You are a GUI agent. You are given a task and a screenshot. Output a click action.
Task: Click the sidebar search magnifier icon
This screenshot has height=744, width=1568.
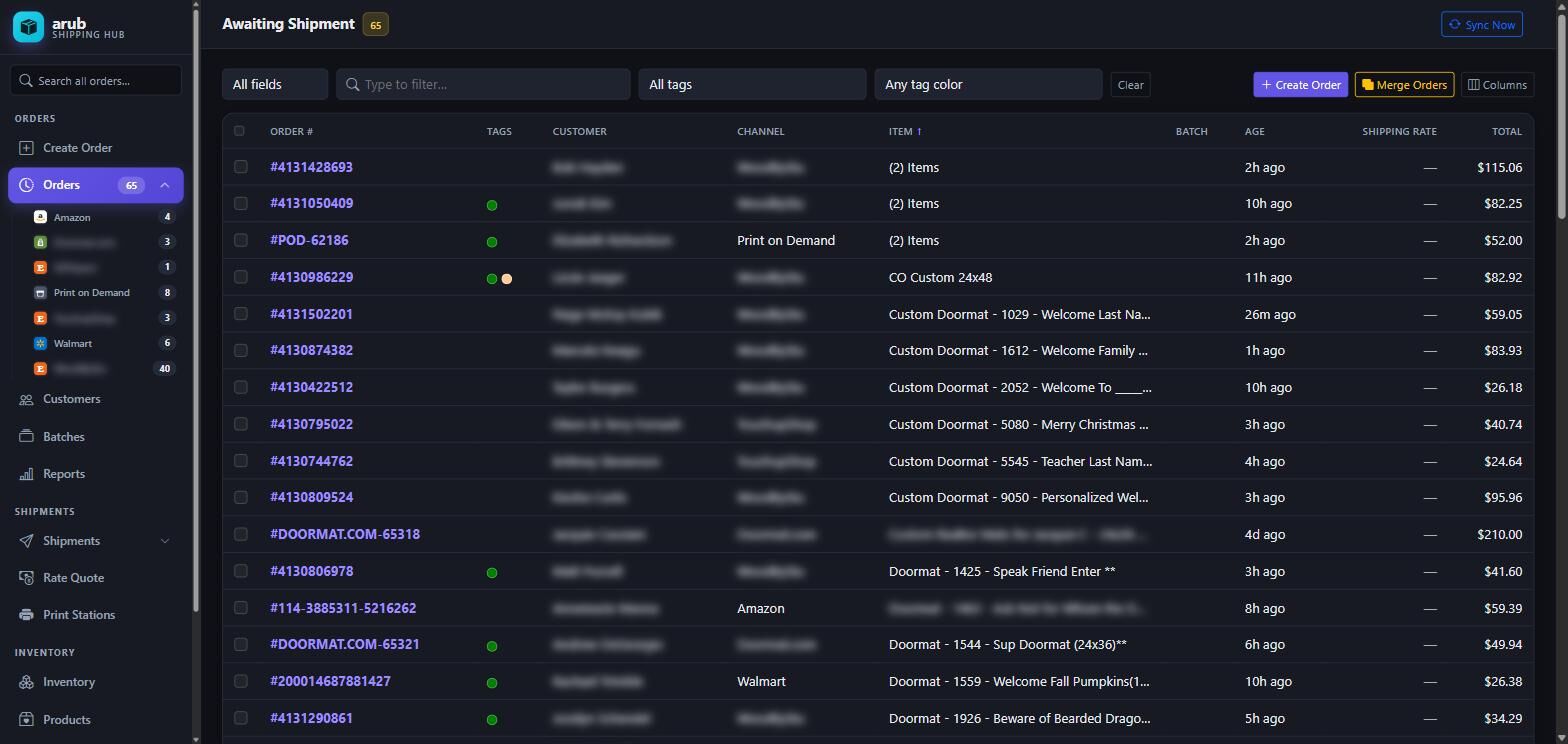[26, 81]
